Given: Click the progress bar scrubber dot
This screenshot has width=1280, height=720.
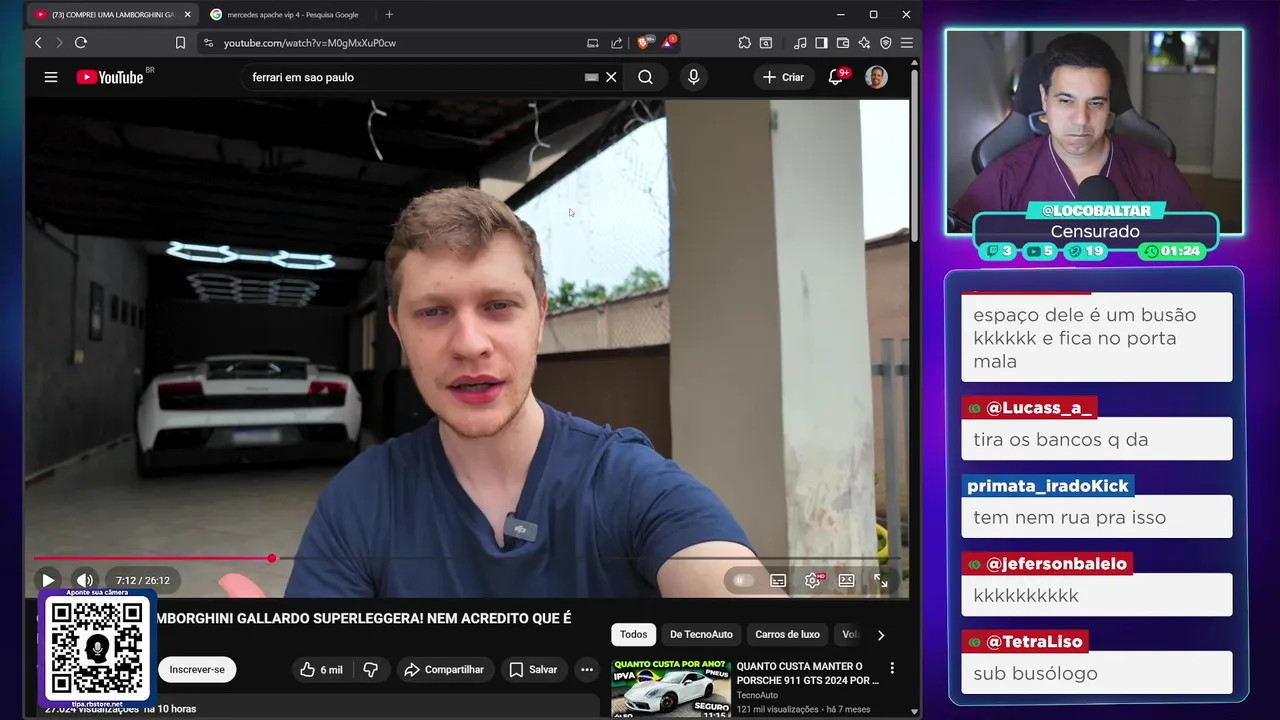Looking at the screenshot, I should [272, 558].
